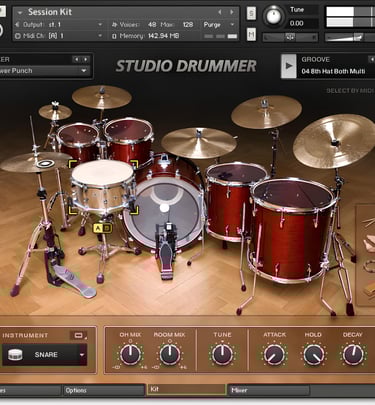Image resolution: width=375 pixels, height=405 pixels.
Task: Click the ATTACK knob
Action: point(274,354)
